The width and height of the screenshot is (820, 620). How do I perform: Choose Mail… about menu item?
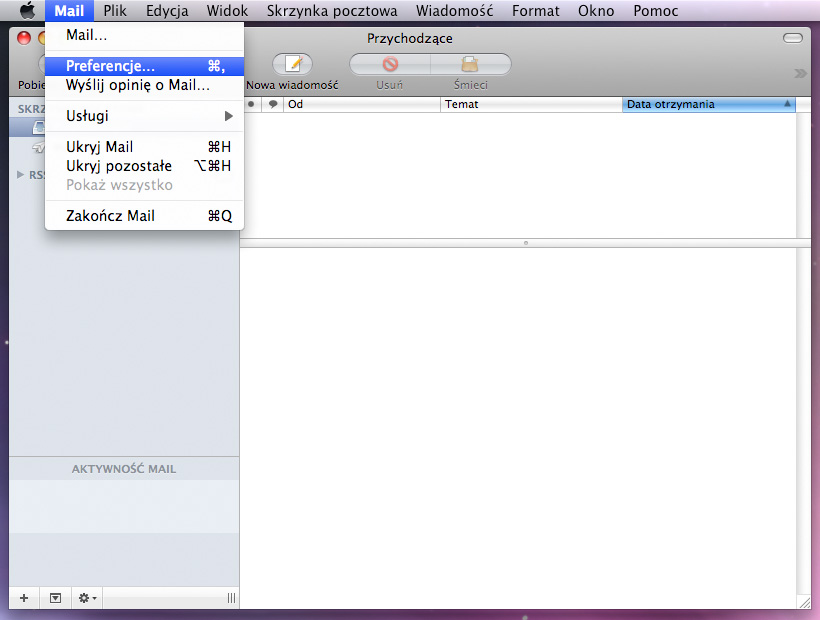144,35
